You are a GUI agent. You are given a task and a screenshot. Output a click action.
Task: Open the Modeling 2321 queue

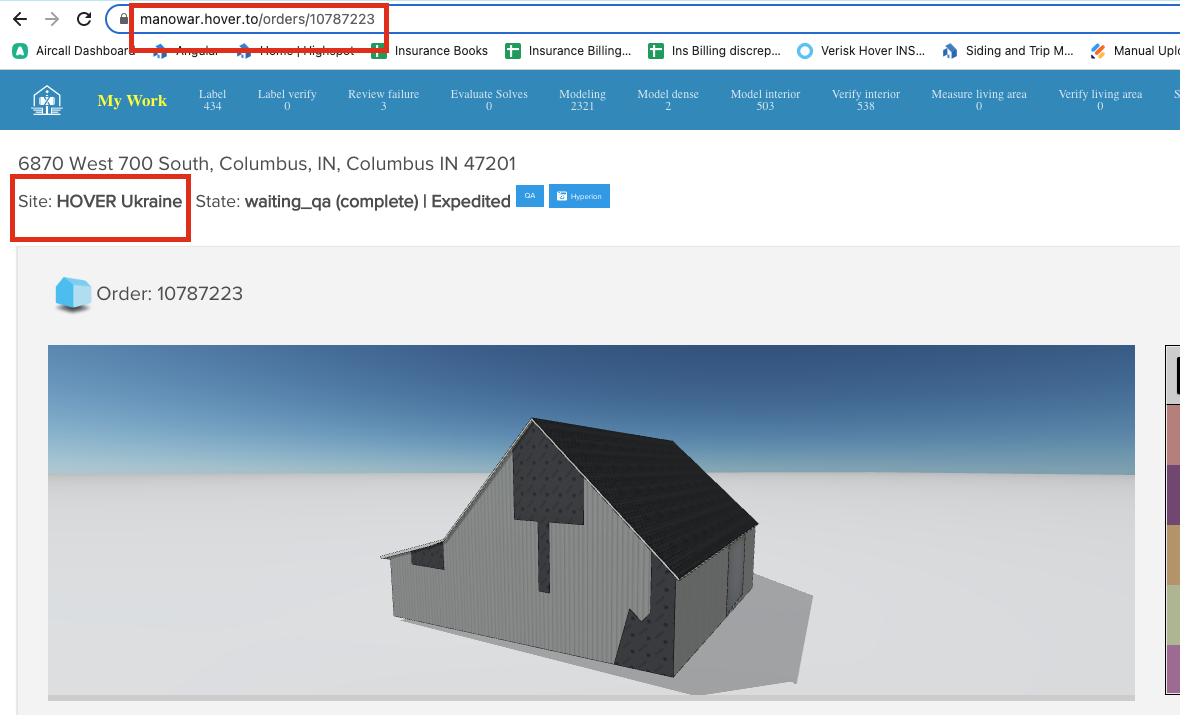coord(582,100)
